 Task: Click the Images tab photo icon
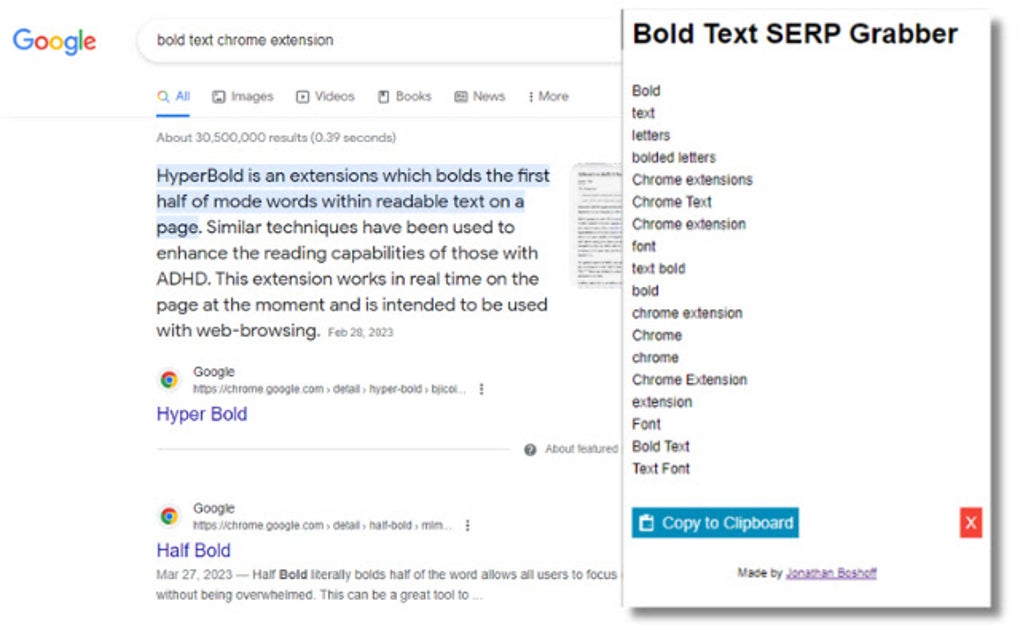click(221, 96)
